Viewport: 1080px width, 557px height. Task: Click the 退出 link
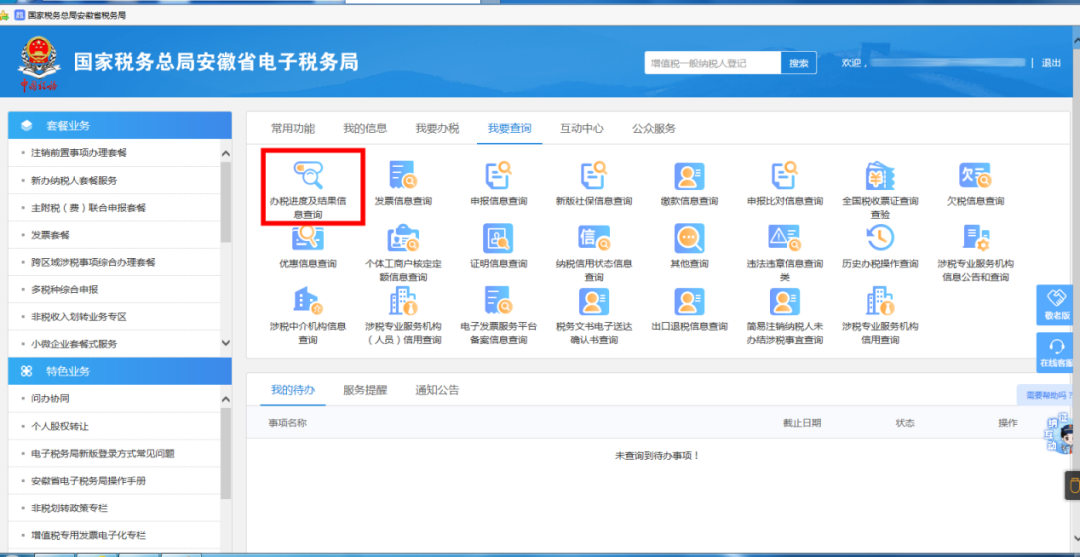[1051, 63]
